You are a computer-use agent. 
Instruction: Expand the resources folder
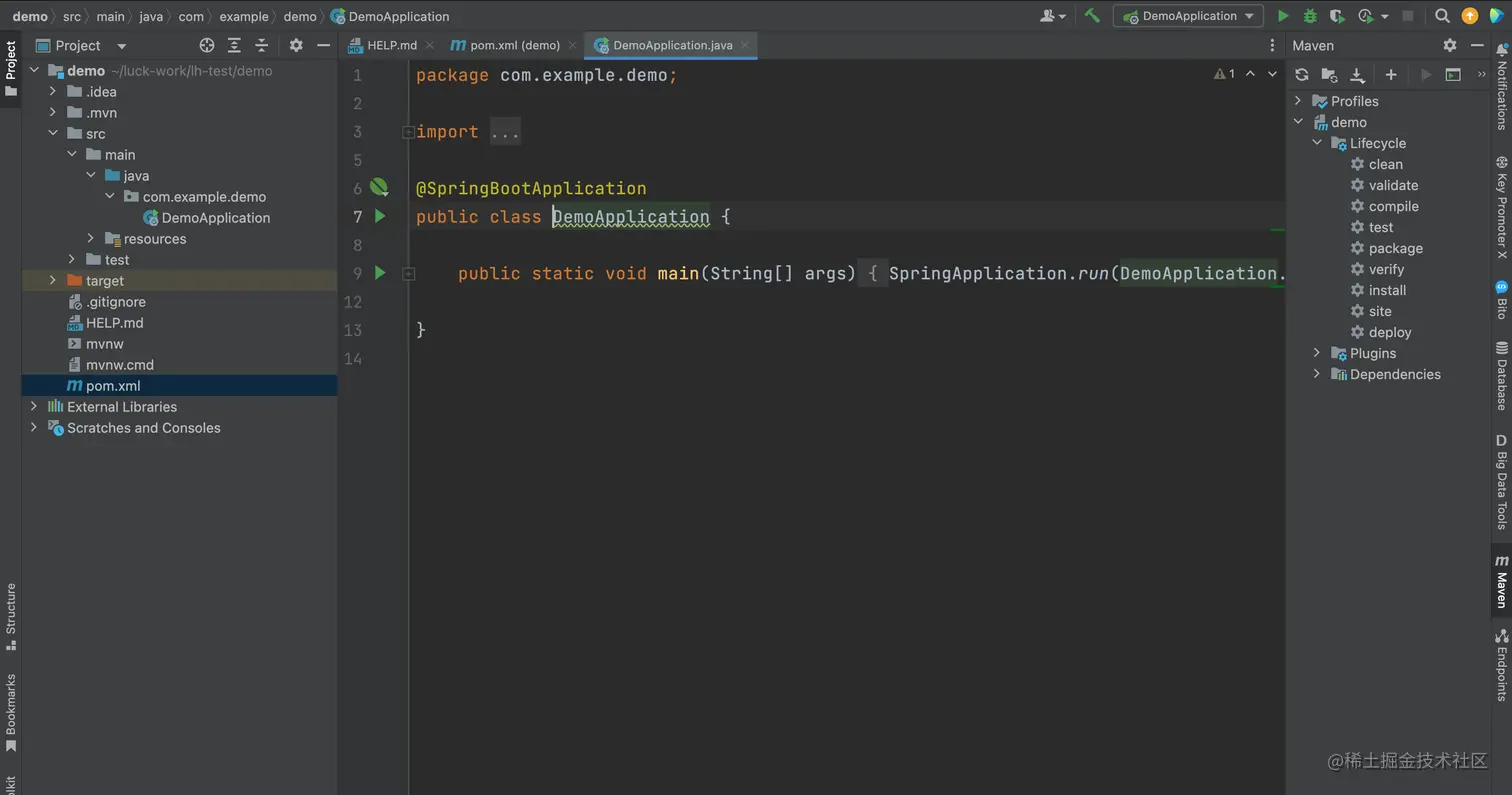pyautogui.click(x=91, y=238)
